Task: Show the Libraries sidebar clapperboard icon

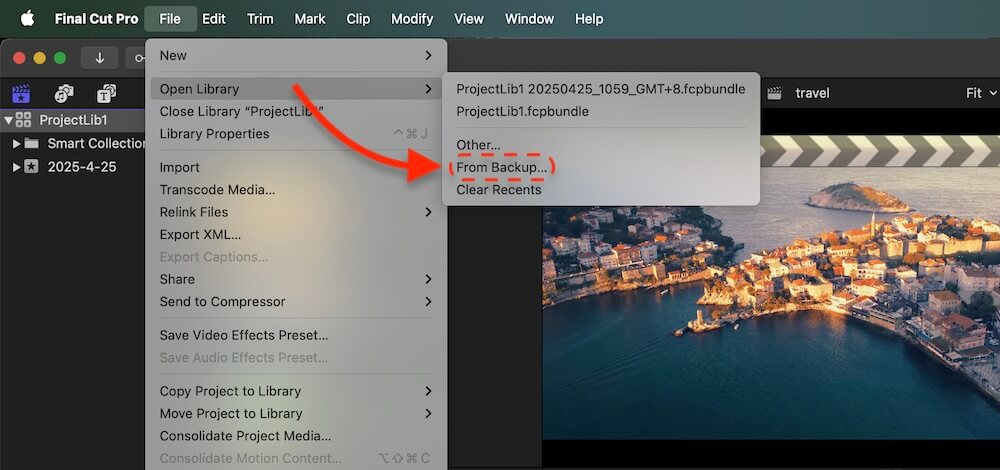Action: point(21,94)
